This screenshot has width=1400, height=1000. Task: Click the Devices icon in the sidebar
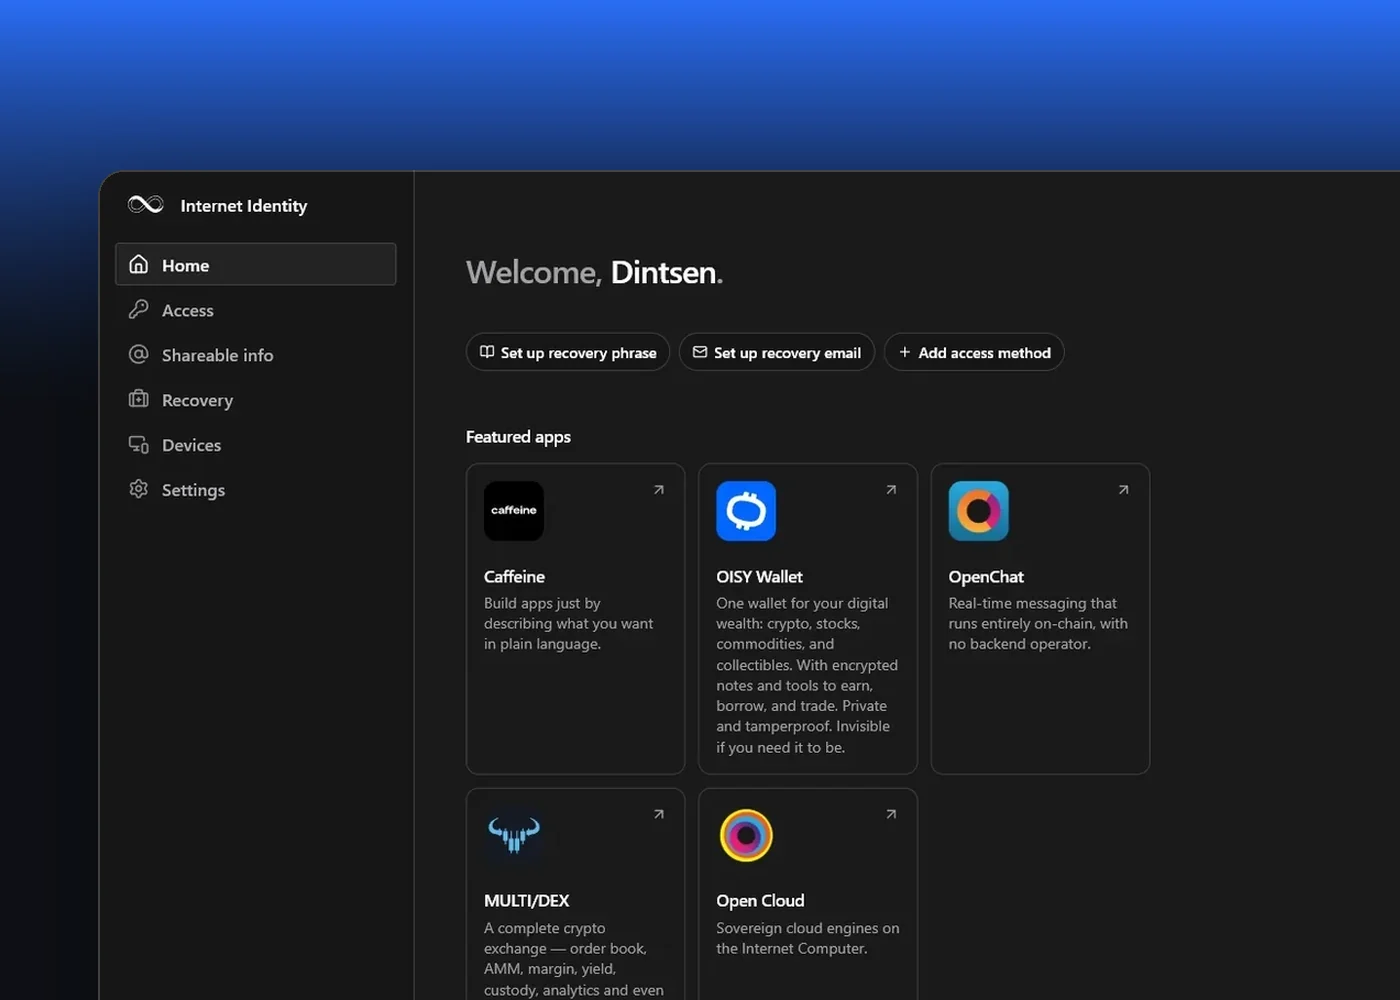click(x=139, y=444)
